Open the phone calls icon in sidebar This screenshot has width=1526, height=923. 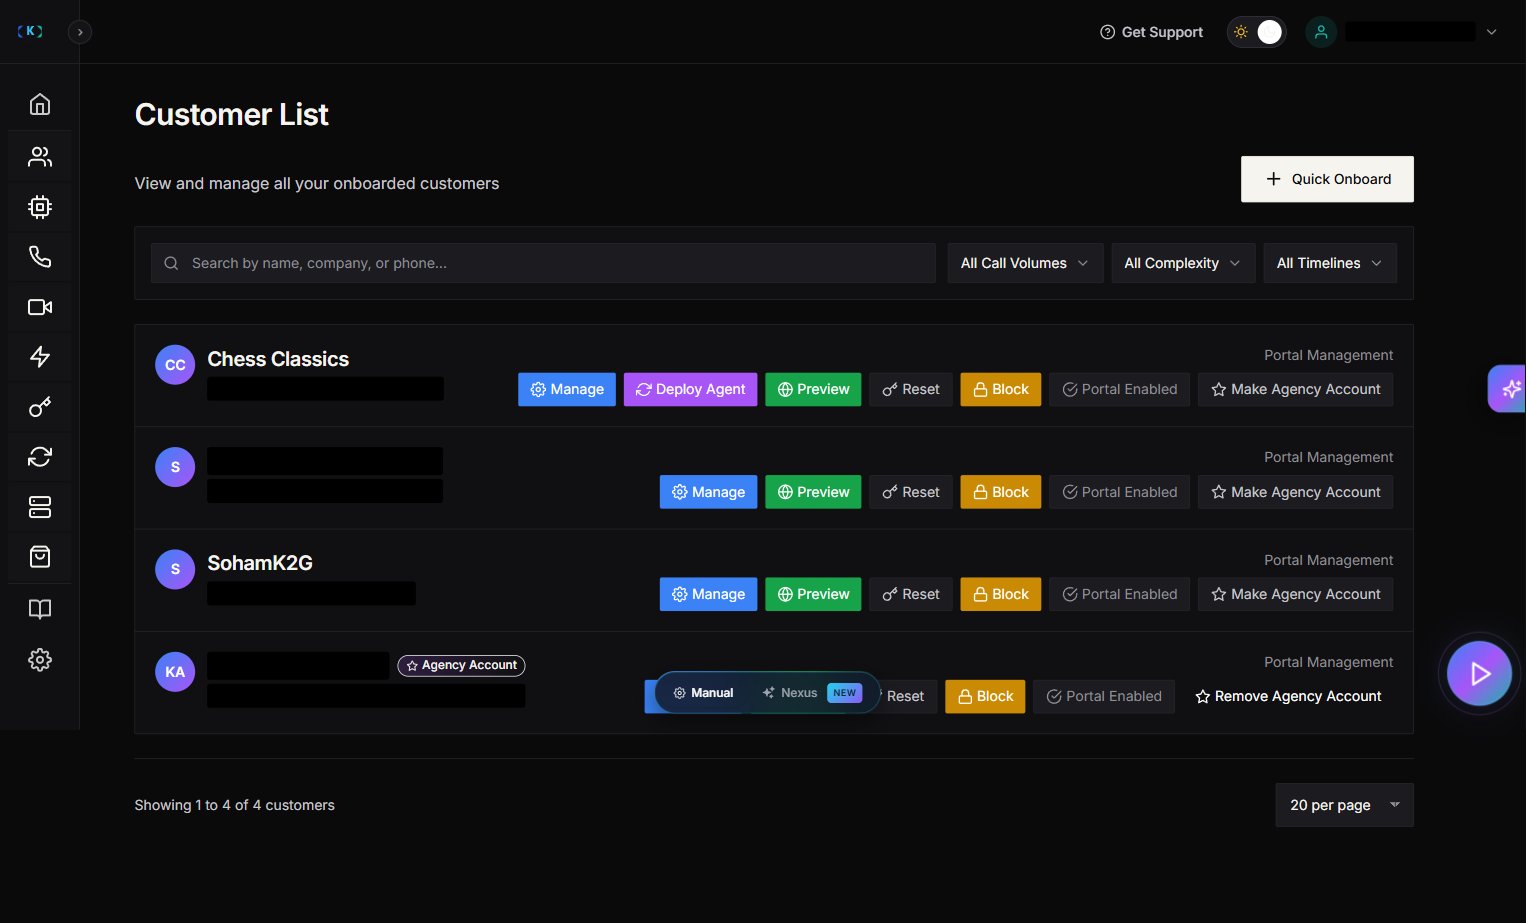(40, 257)
